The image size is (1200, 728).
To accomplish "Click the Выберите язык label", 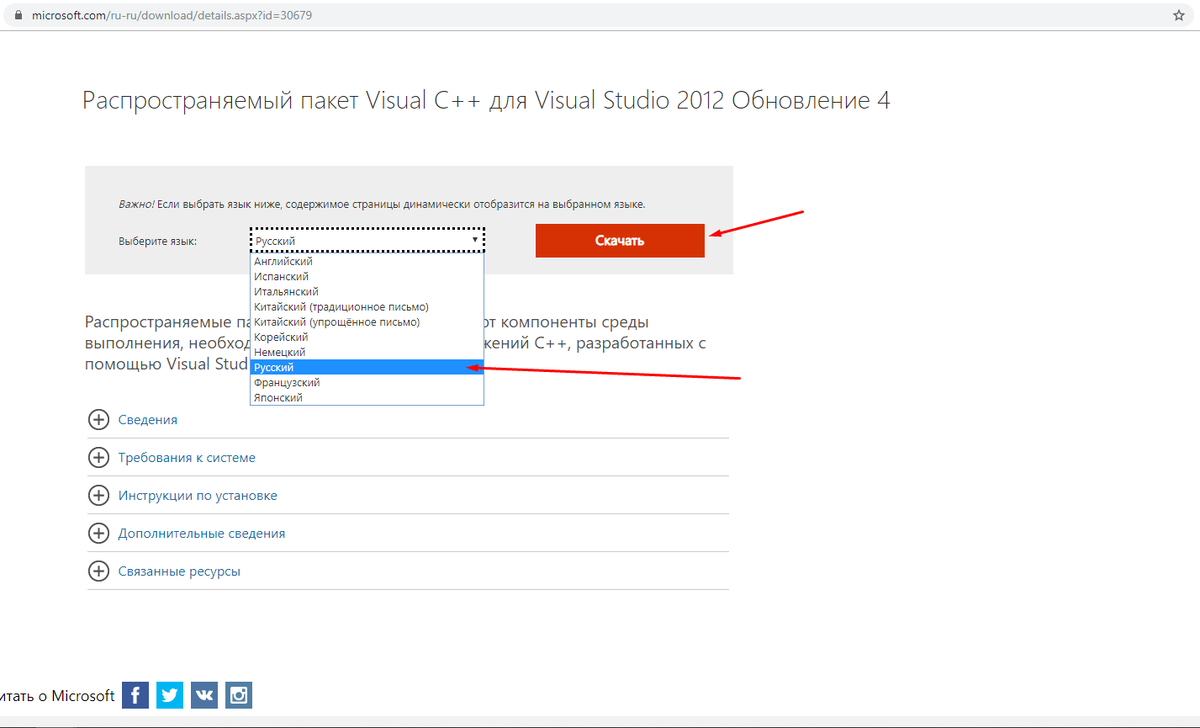I will 158,241.
